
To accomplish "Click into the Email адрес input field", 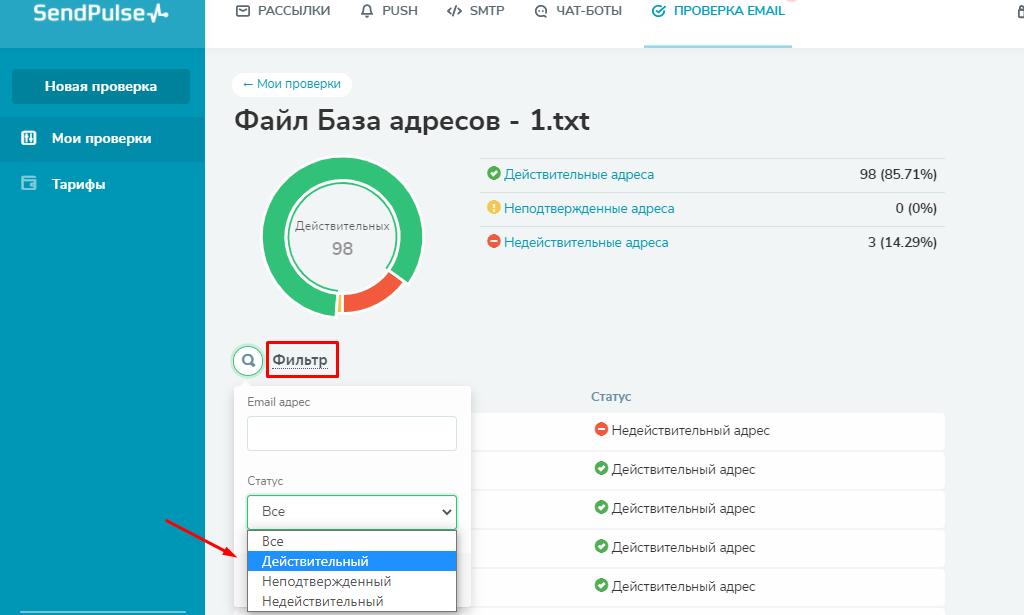I will point(352,433).
